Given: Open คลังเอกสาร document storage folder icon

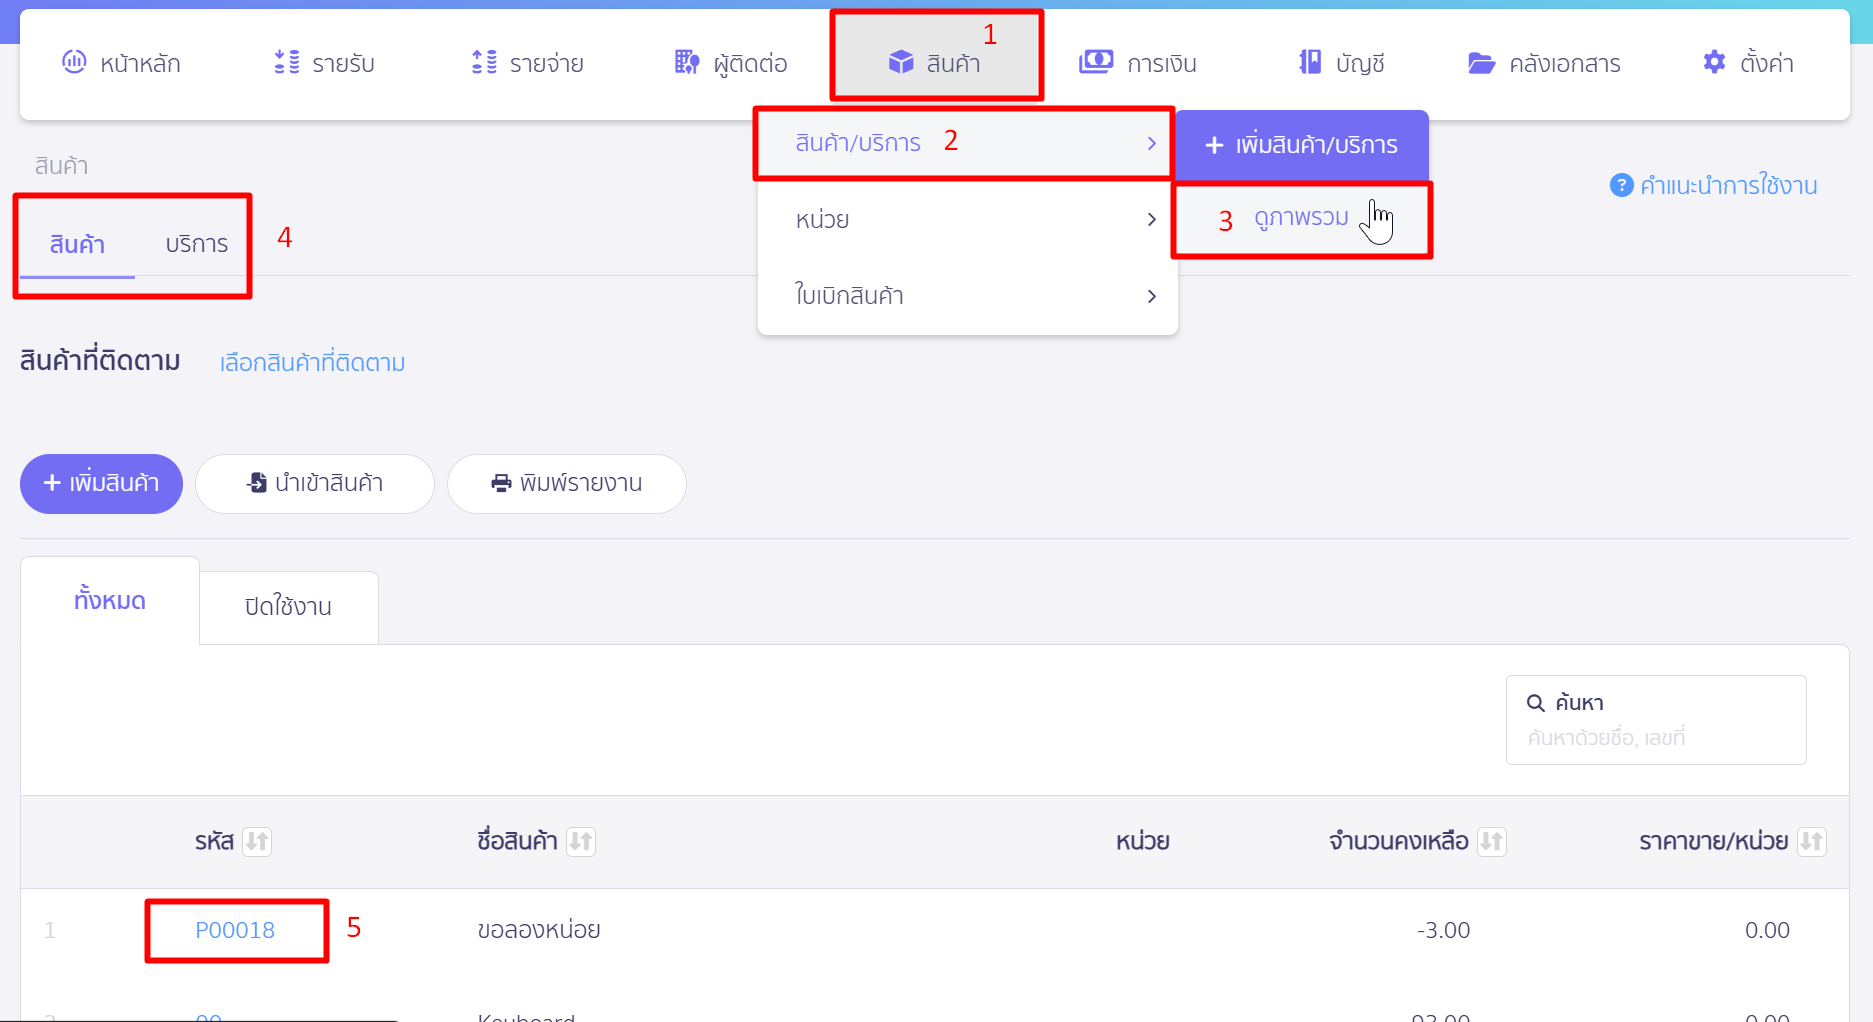Looking at the screenshot, I should tap(1481, 62).
